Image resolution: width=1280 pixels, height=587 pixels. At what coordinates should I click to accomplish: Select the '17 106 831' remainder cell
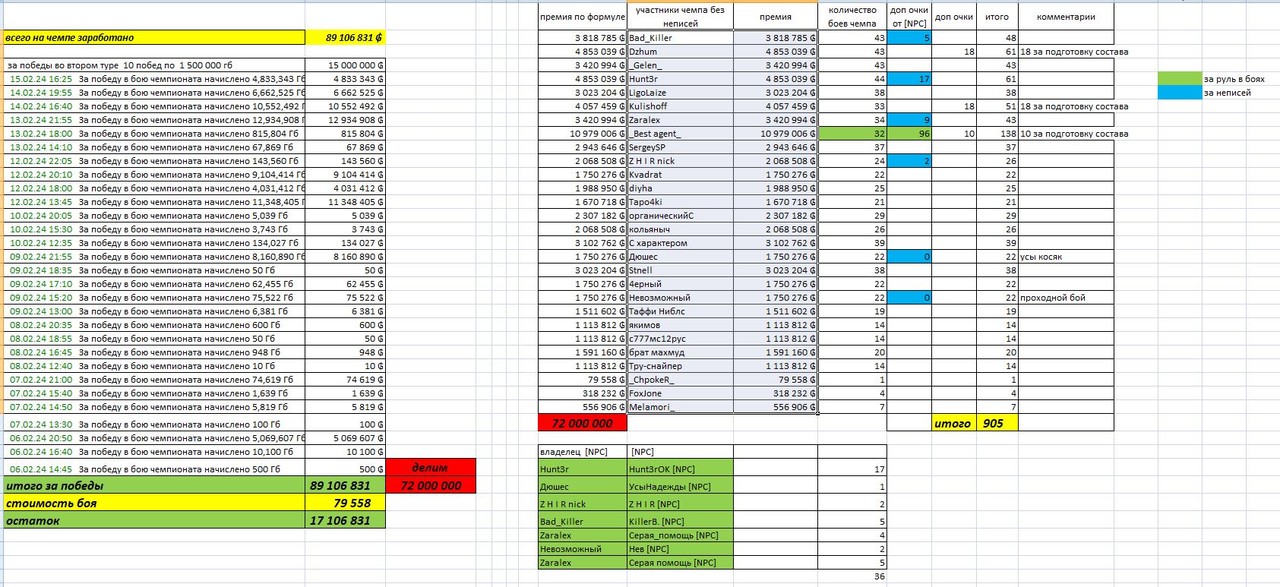(x=345, y=520)
